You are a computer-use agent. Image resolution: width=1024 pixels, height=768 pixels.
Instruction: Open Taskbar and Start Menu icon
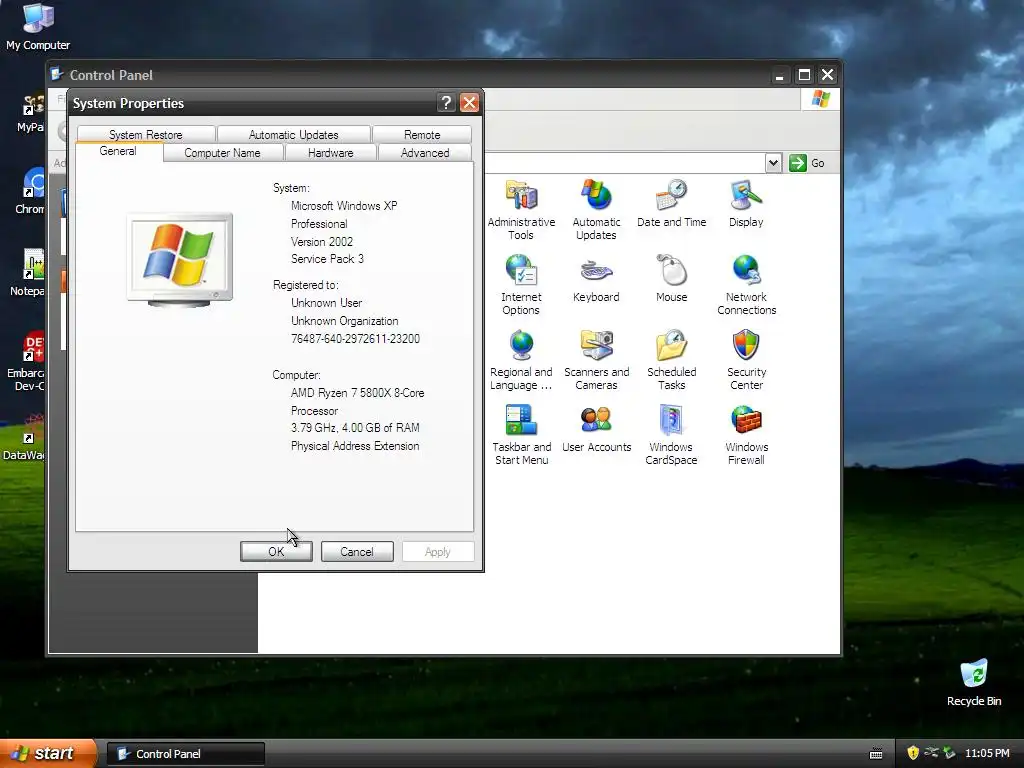520,435
